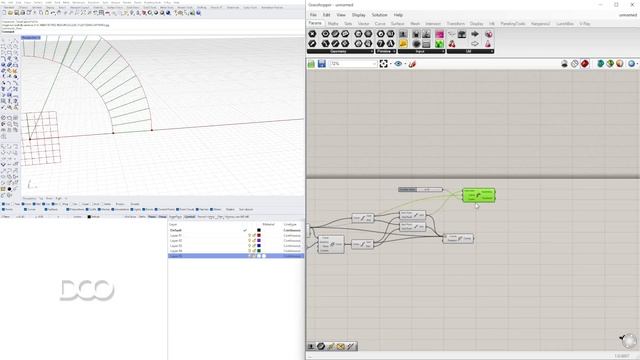Toggle Osnap in Rhino status bar
The height and width of the screenshot is (360, 640).
tap(162, 217)
